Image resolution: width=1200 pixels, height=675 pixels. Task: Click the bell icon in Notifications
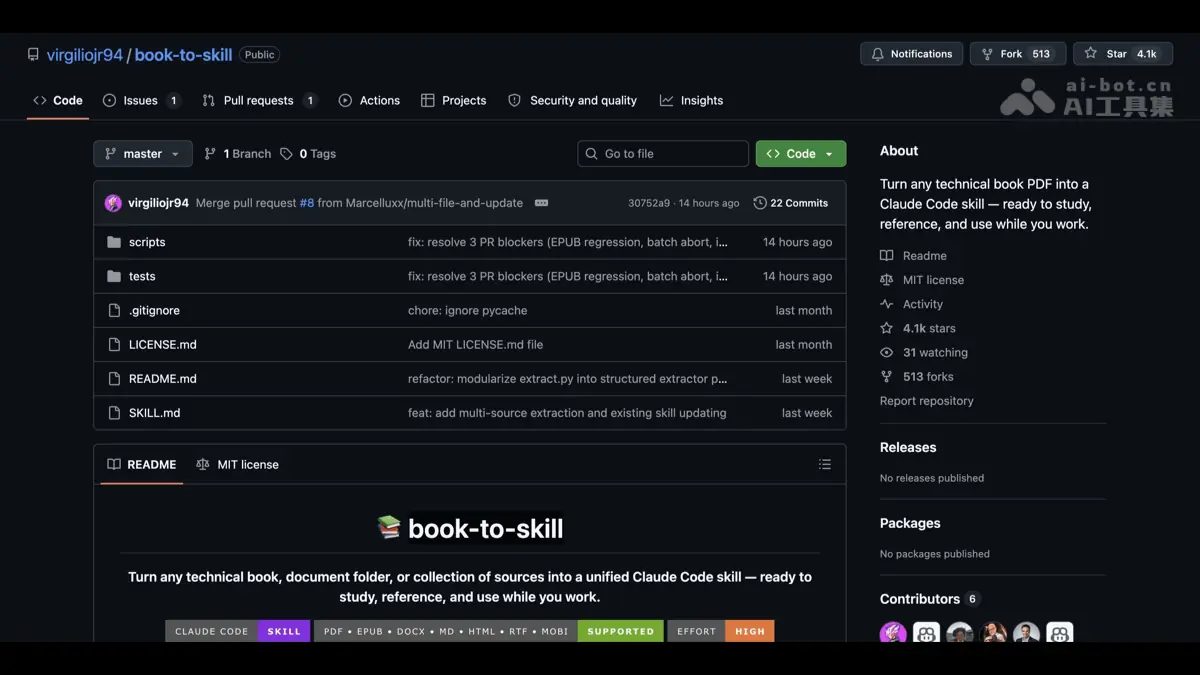(877, 54)
